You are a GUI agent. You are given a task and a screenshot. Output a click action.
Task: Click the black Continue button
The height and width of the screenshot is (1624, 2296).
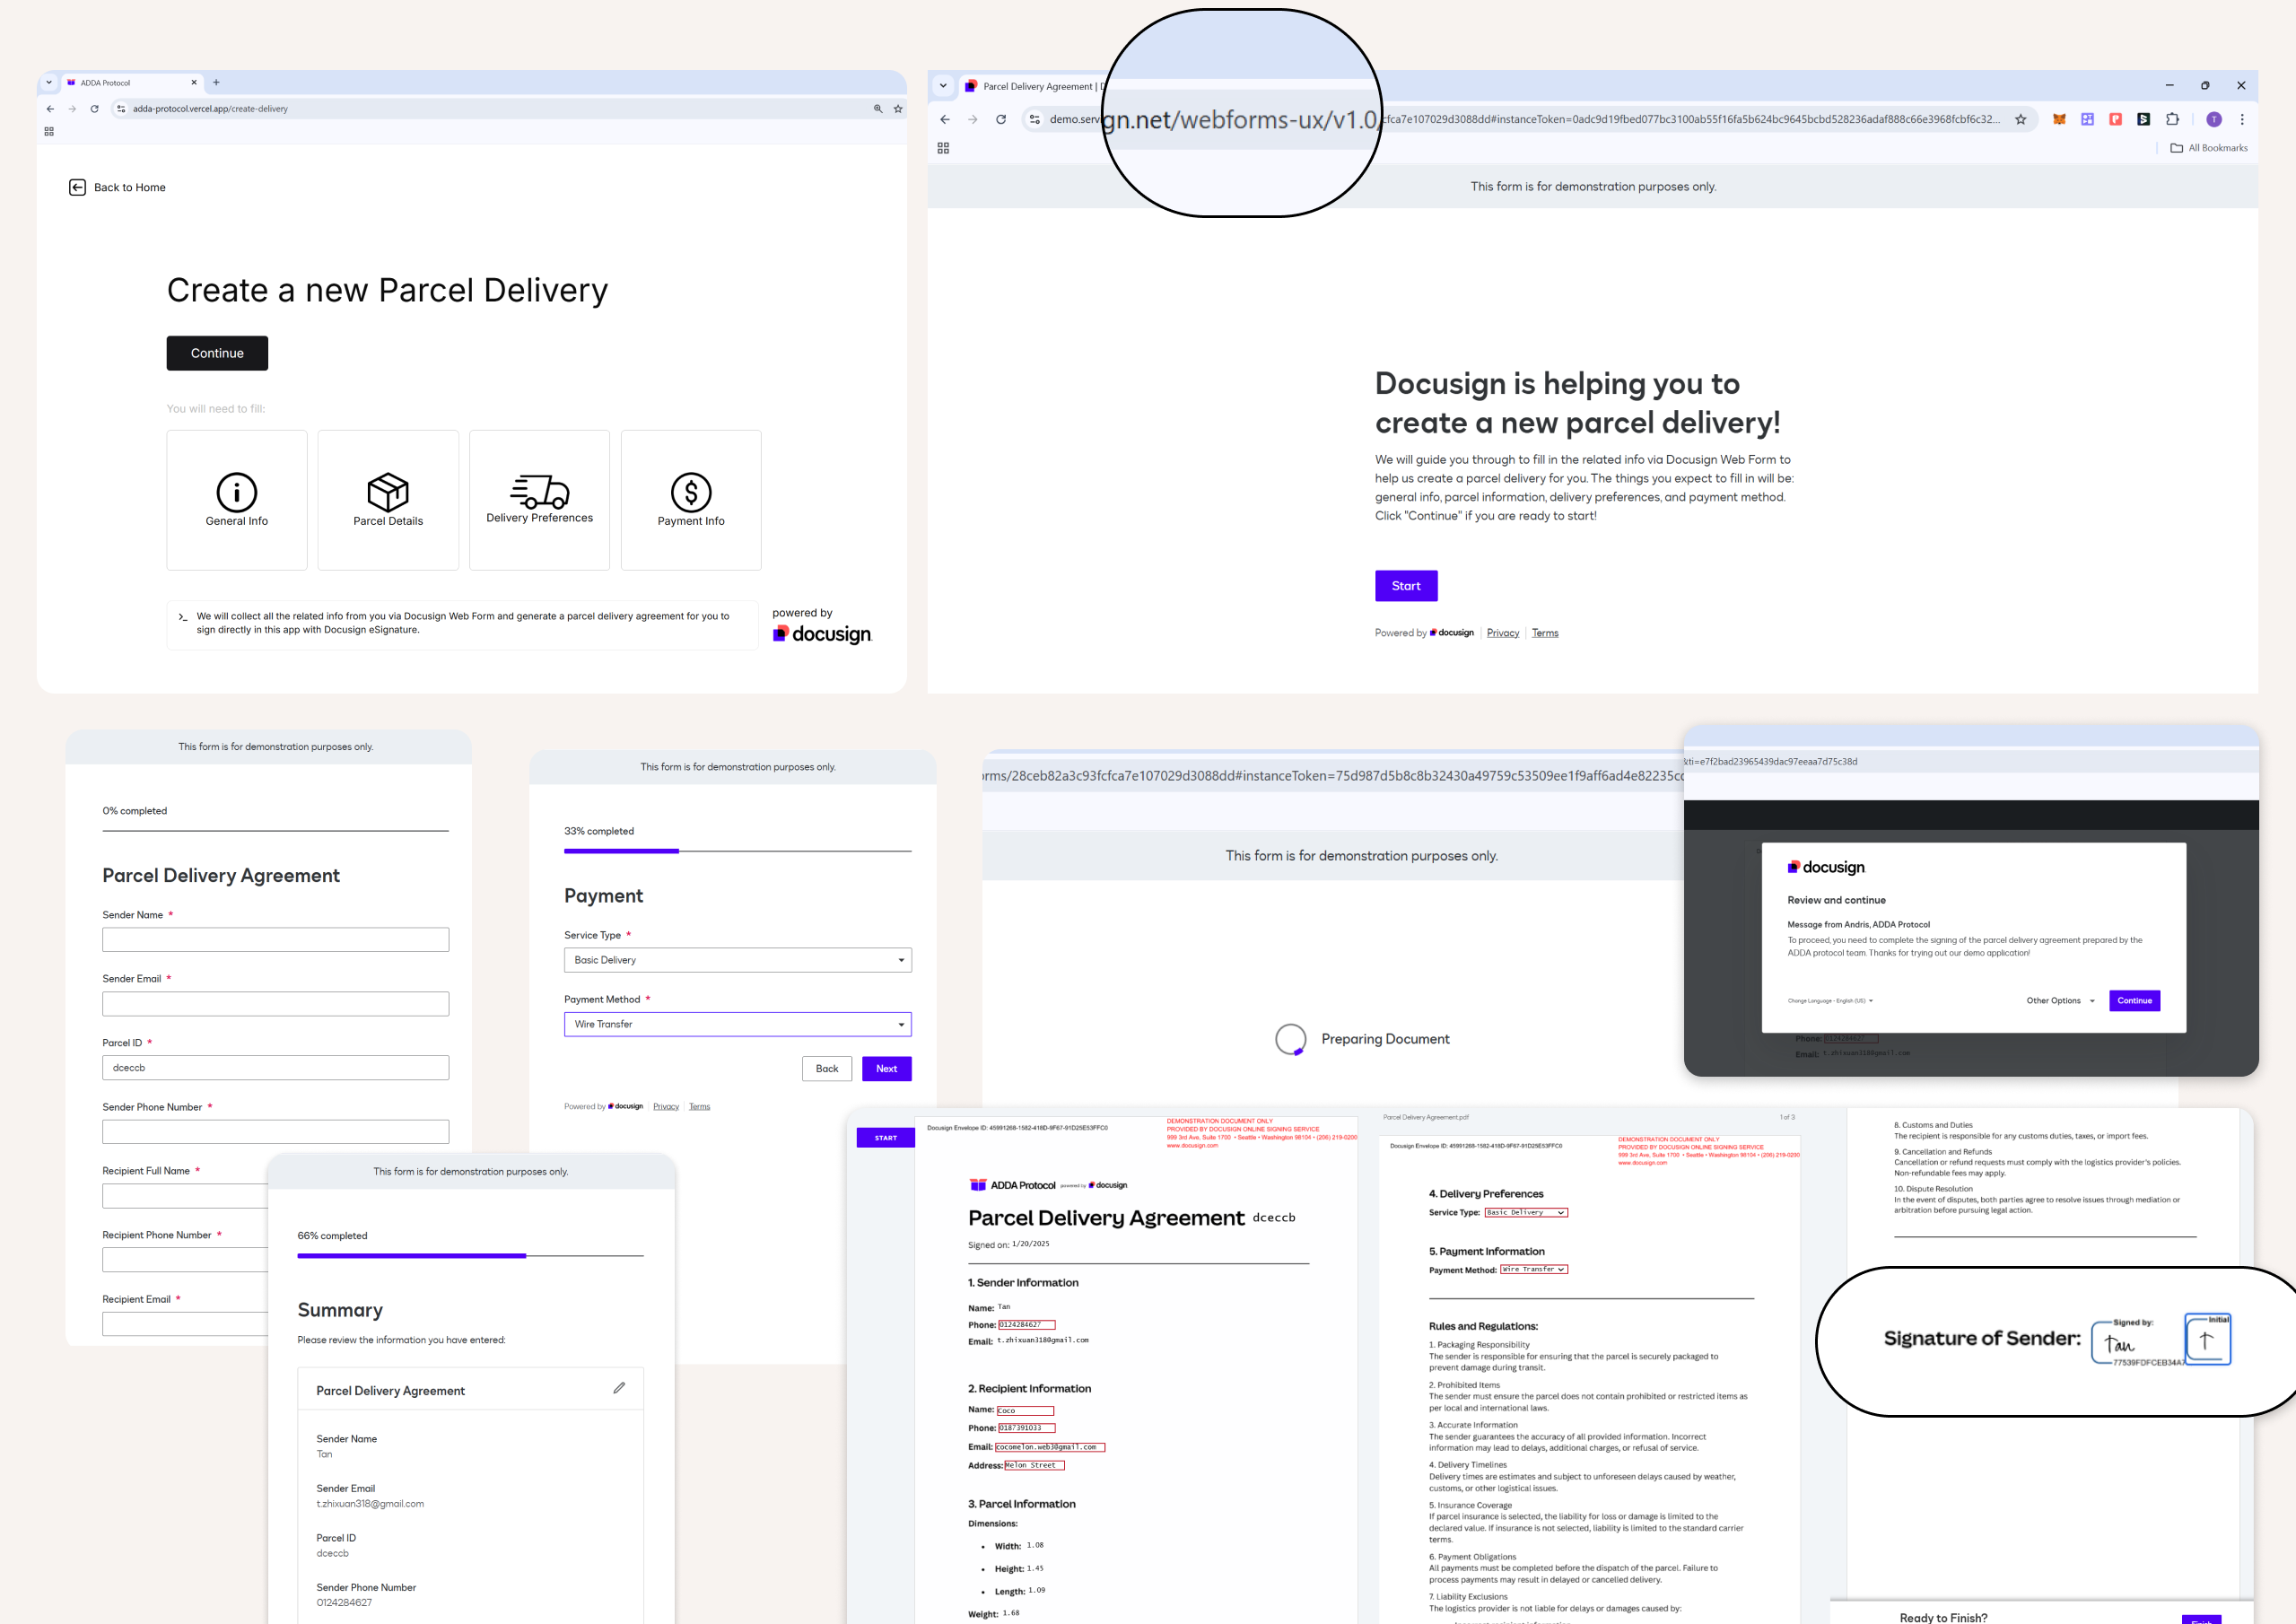coord(217,353)
